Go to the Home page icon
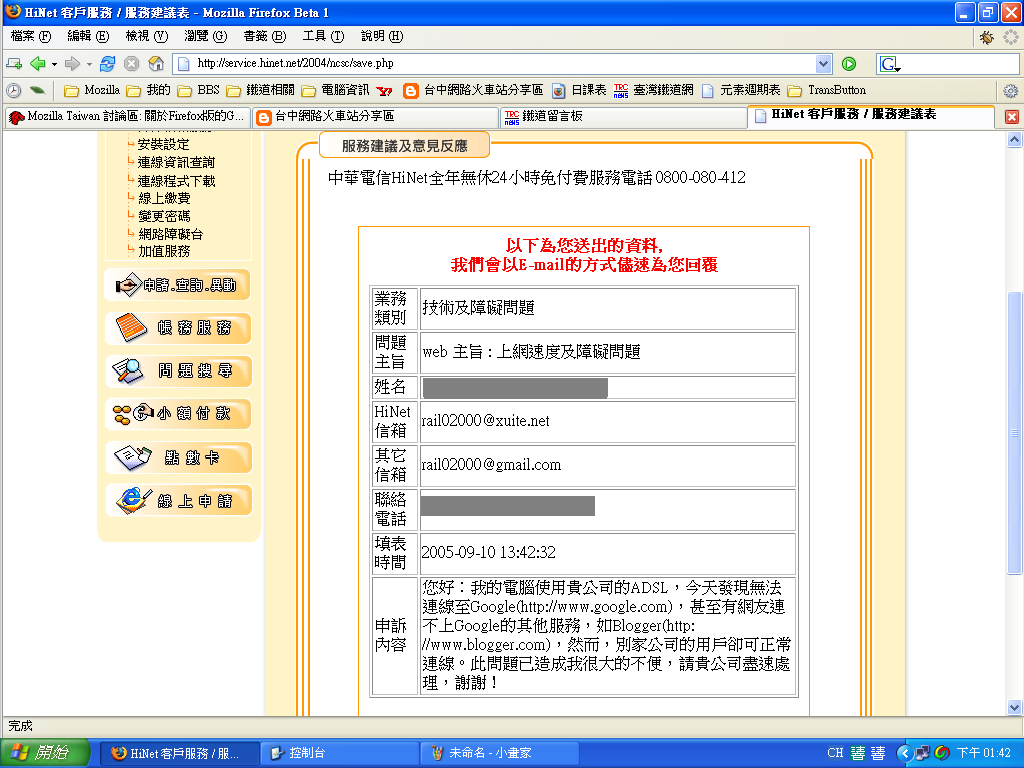This screenshot has width=1024, height=768. tap(155, 64)
